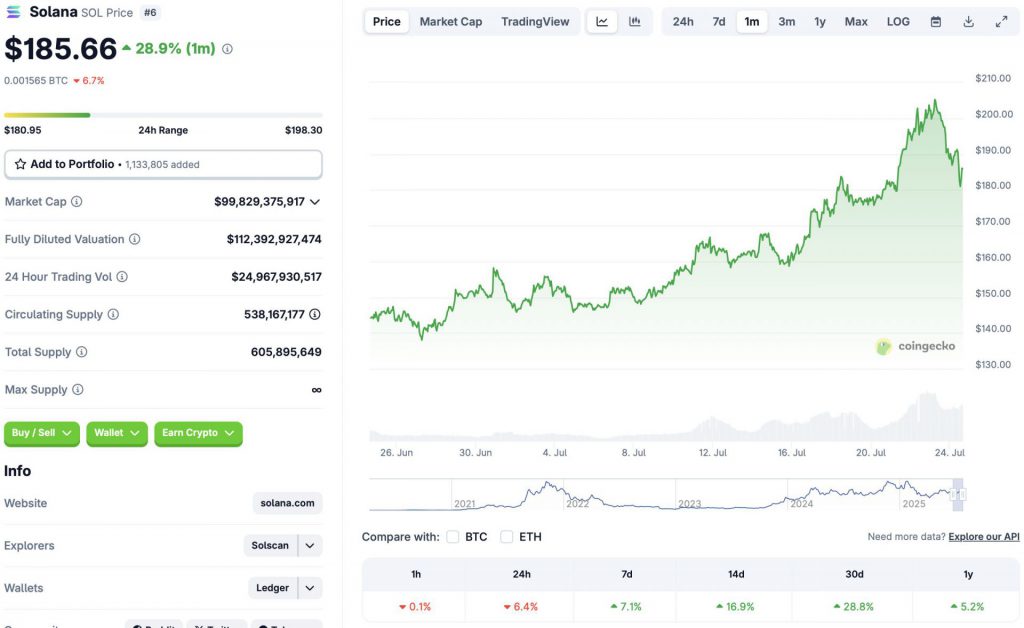Open the Explorers dropdown next to Solscan

(x=308, y=545)
